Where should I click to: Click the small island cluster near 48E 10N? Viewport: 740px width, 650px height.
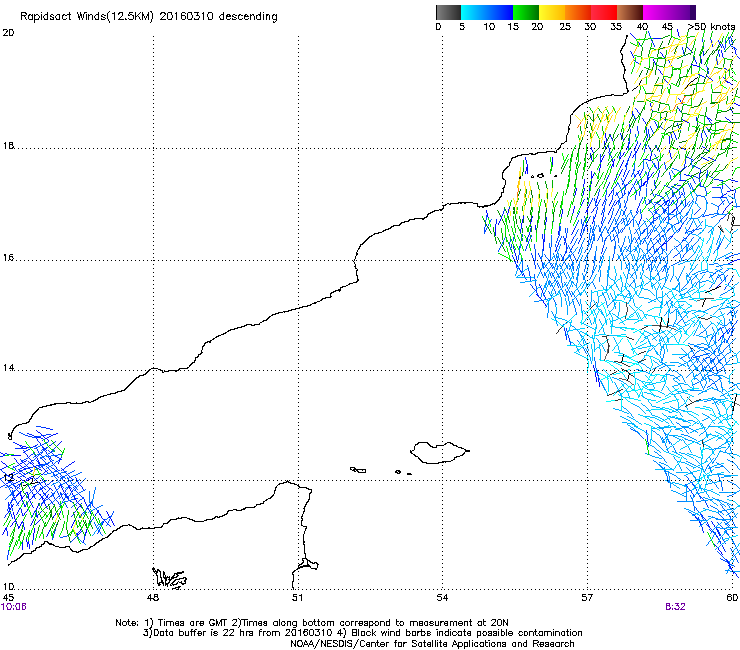point(169,578)
